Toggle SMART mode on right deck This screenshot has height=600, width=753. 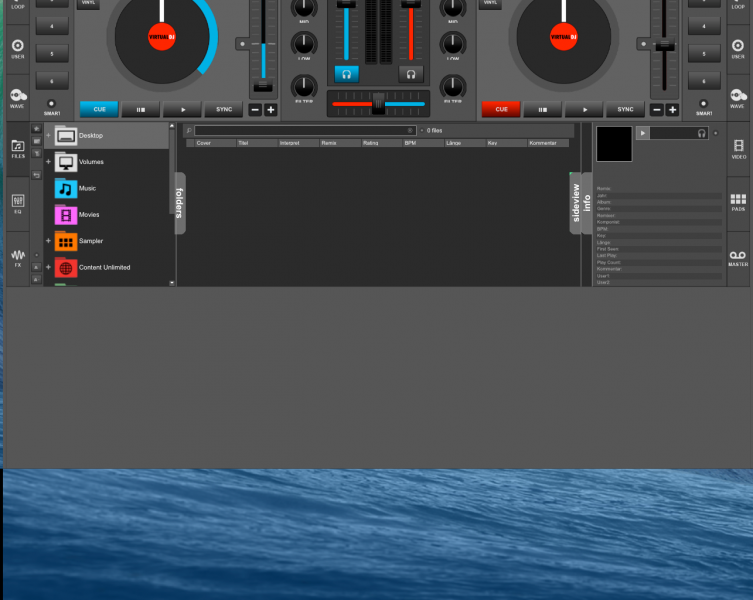[703, 103]
